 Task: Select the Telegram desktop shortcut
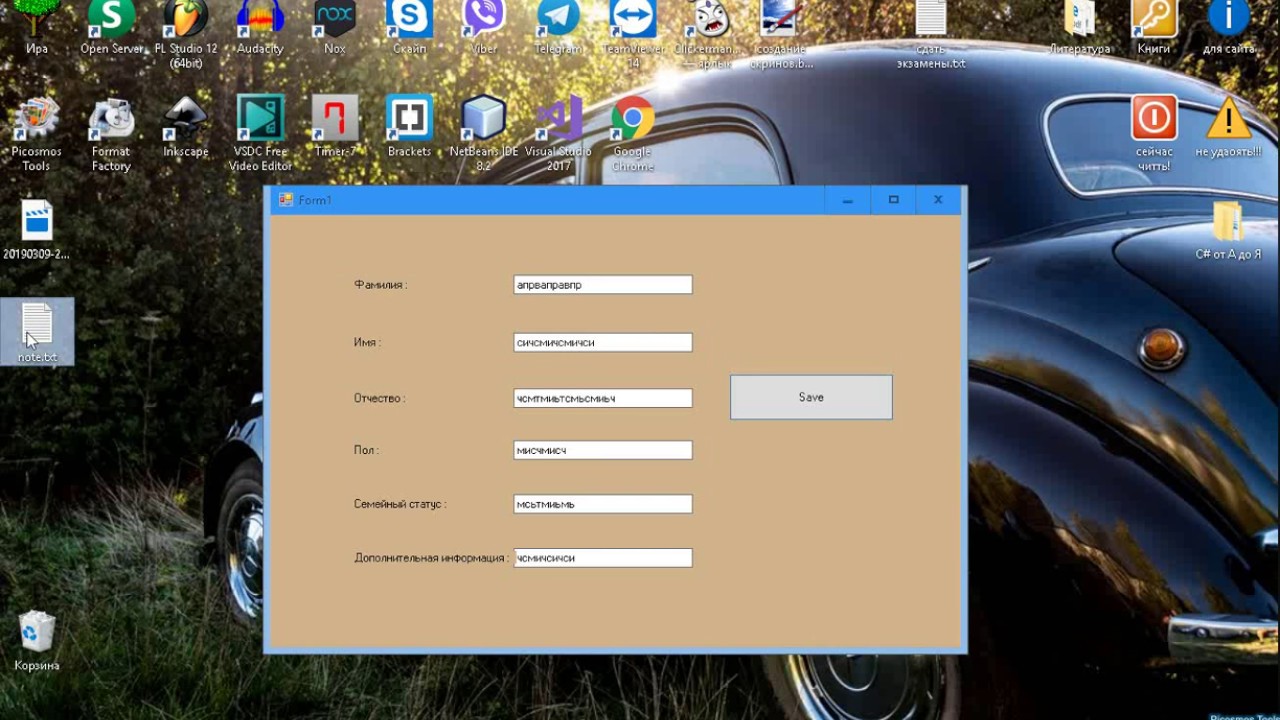coord(558,28)
